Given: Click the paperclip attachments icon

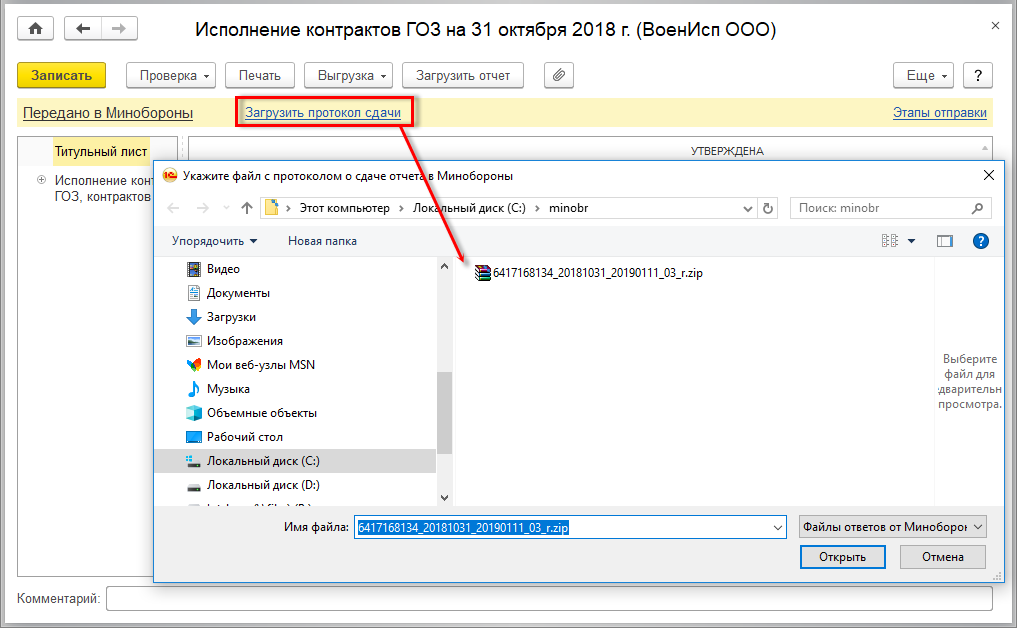Looking at the screenshot, I should (x=558, y=75).
